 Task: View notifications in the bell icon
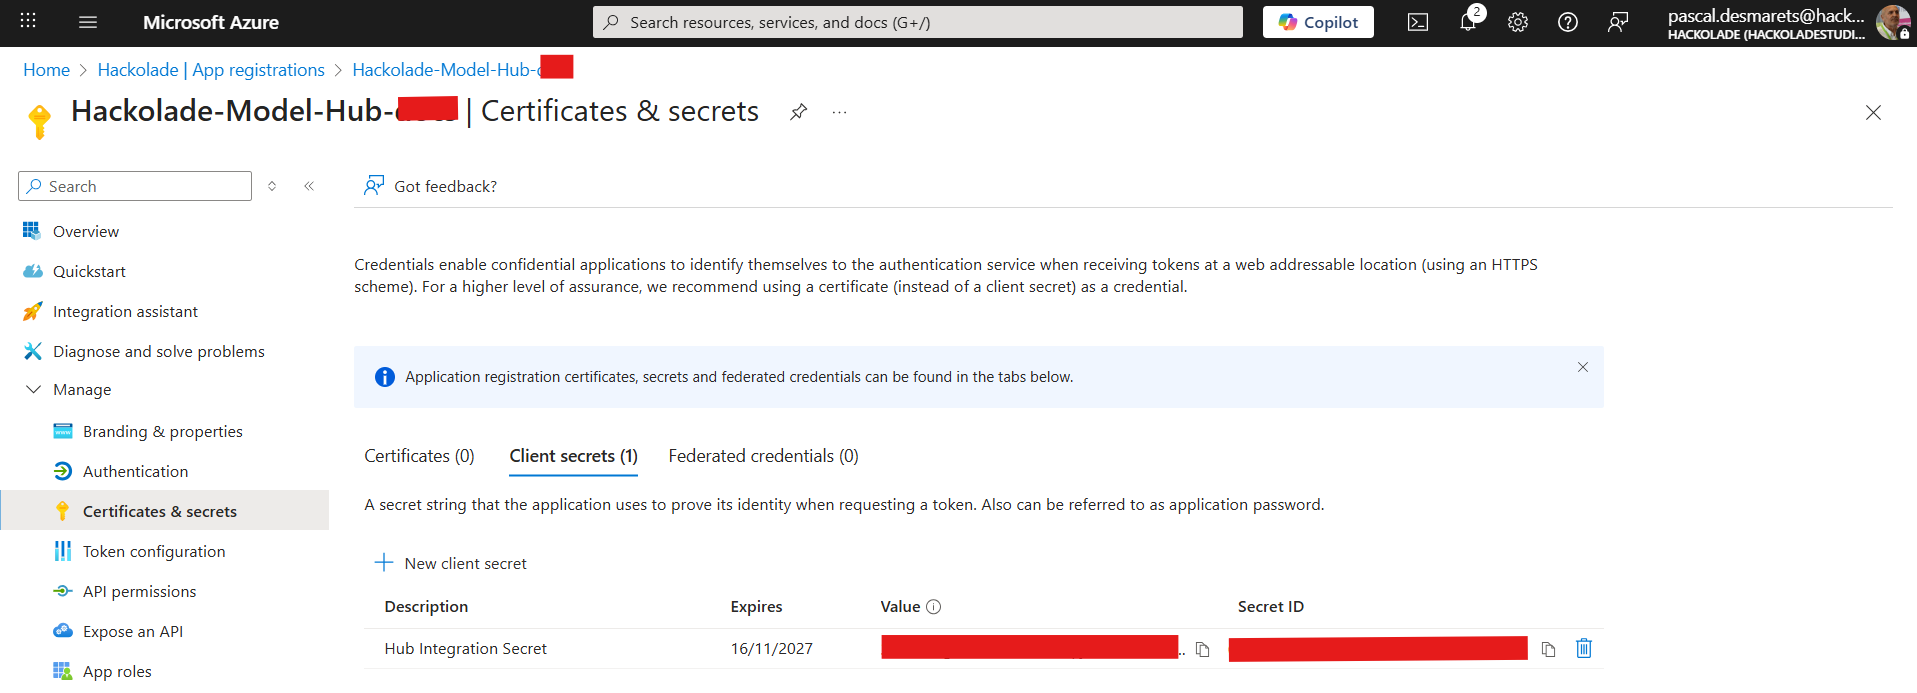coord(1467,22)
